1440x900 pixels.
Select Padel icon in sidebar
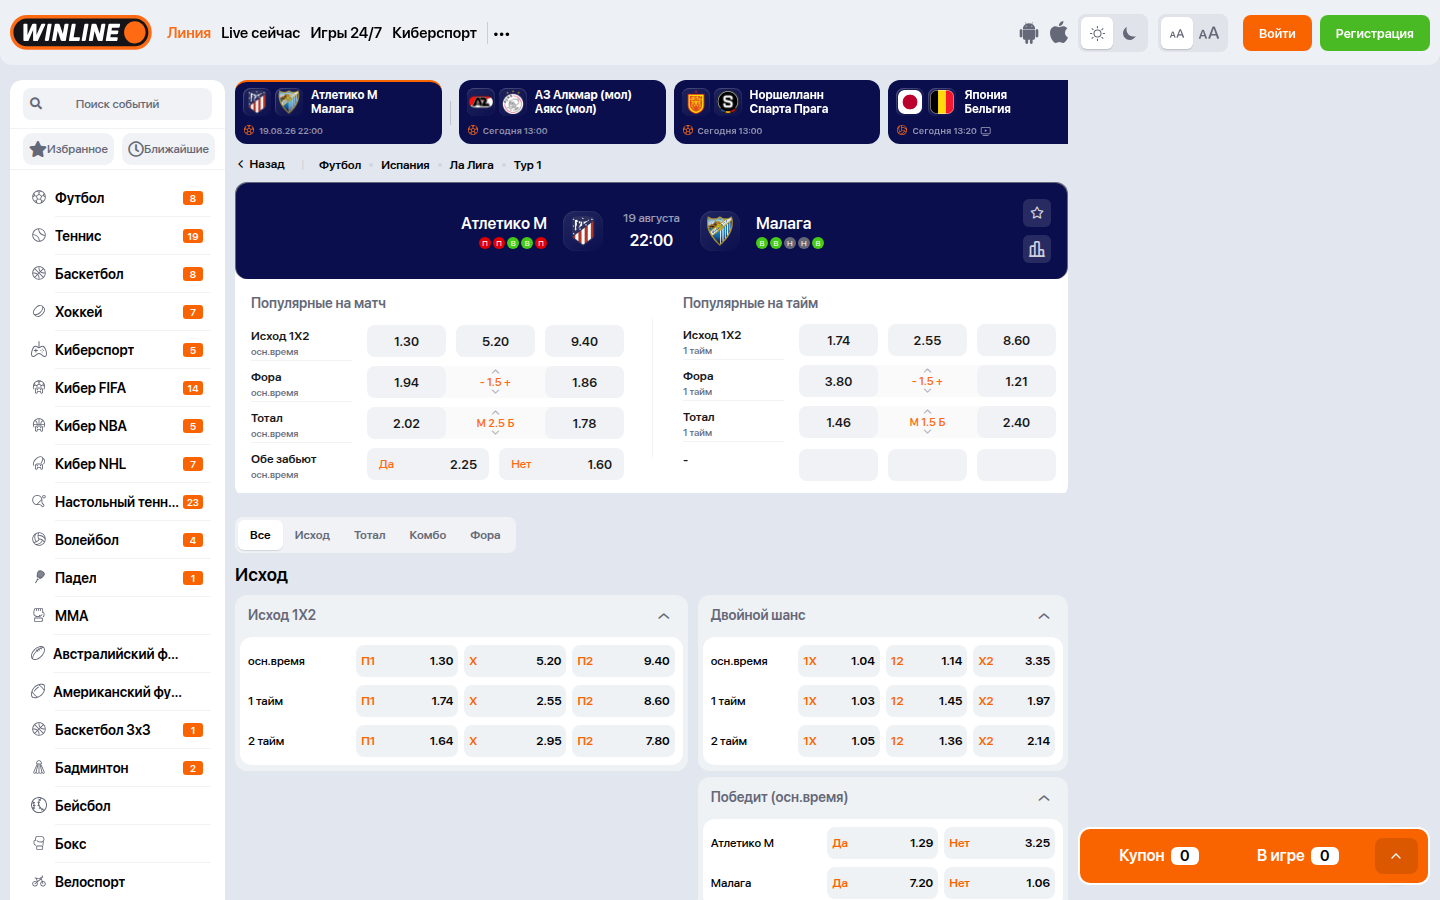tap(39, 577)
